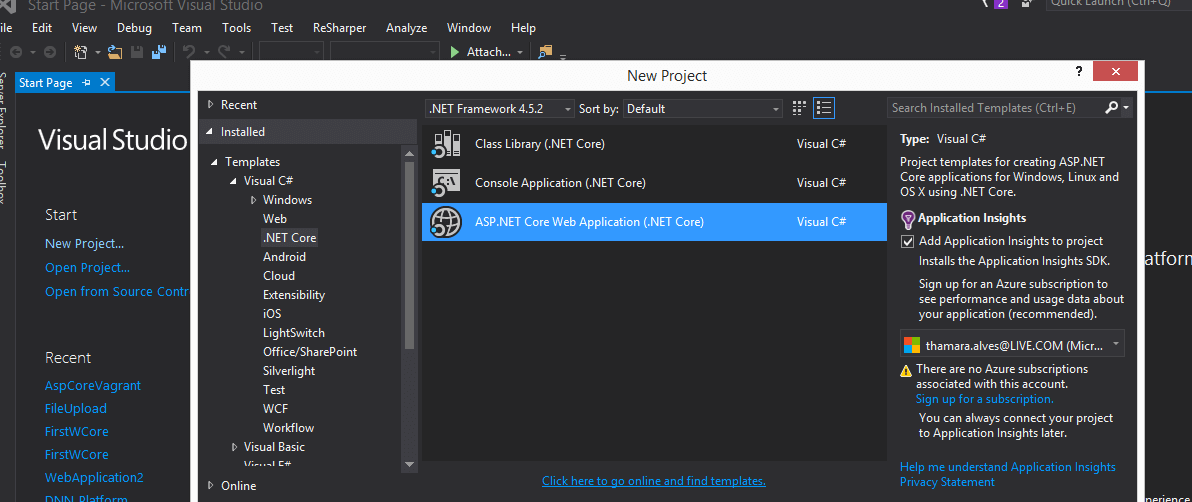
Task: Click the Application Insights lightbulb icon
Action: tap(908, 219)
